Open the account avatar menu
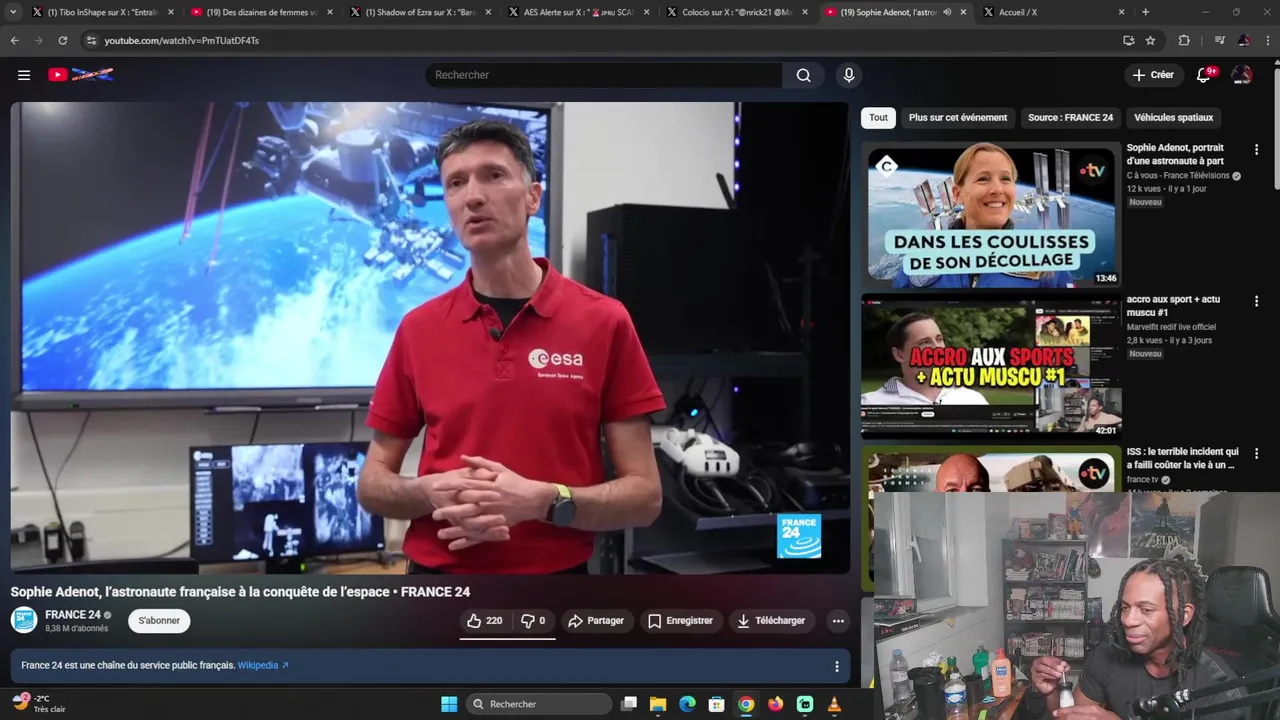The width and height of the screenshot is (1280, 720). (1242, 75)
